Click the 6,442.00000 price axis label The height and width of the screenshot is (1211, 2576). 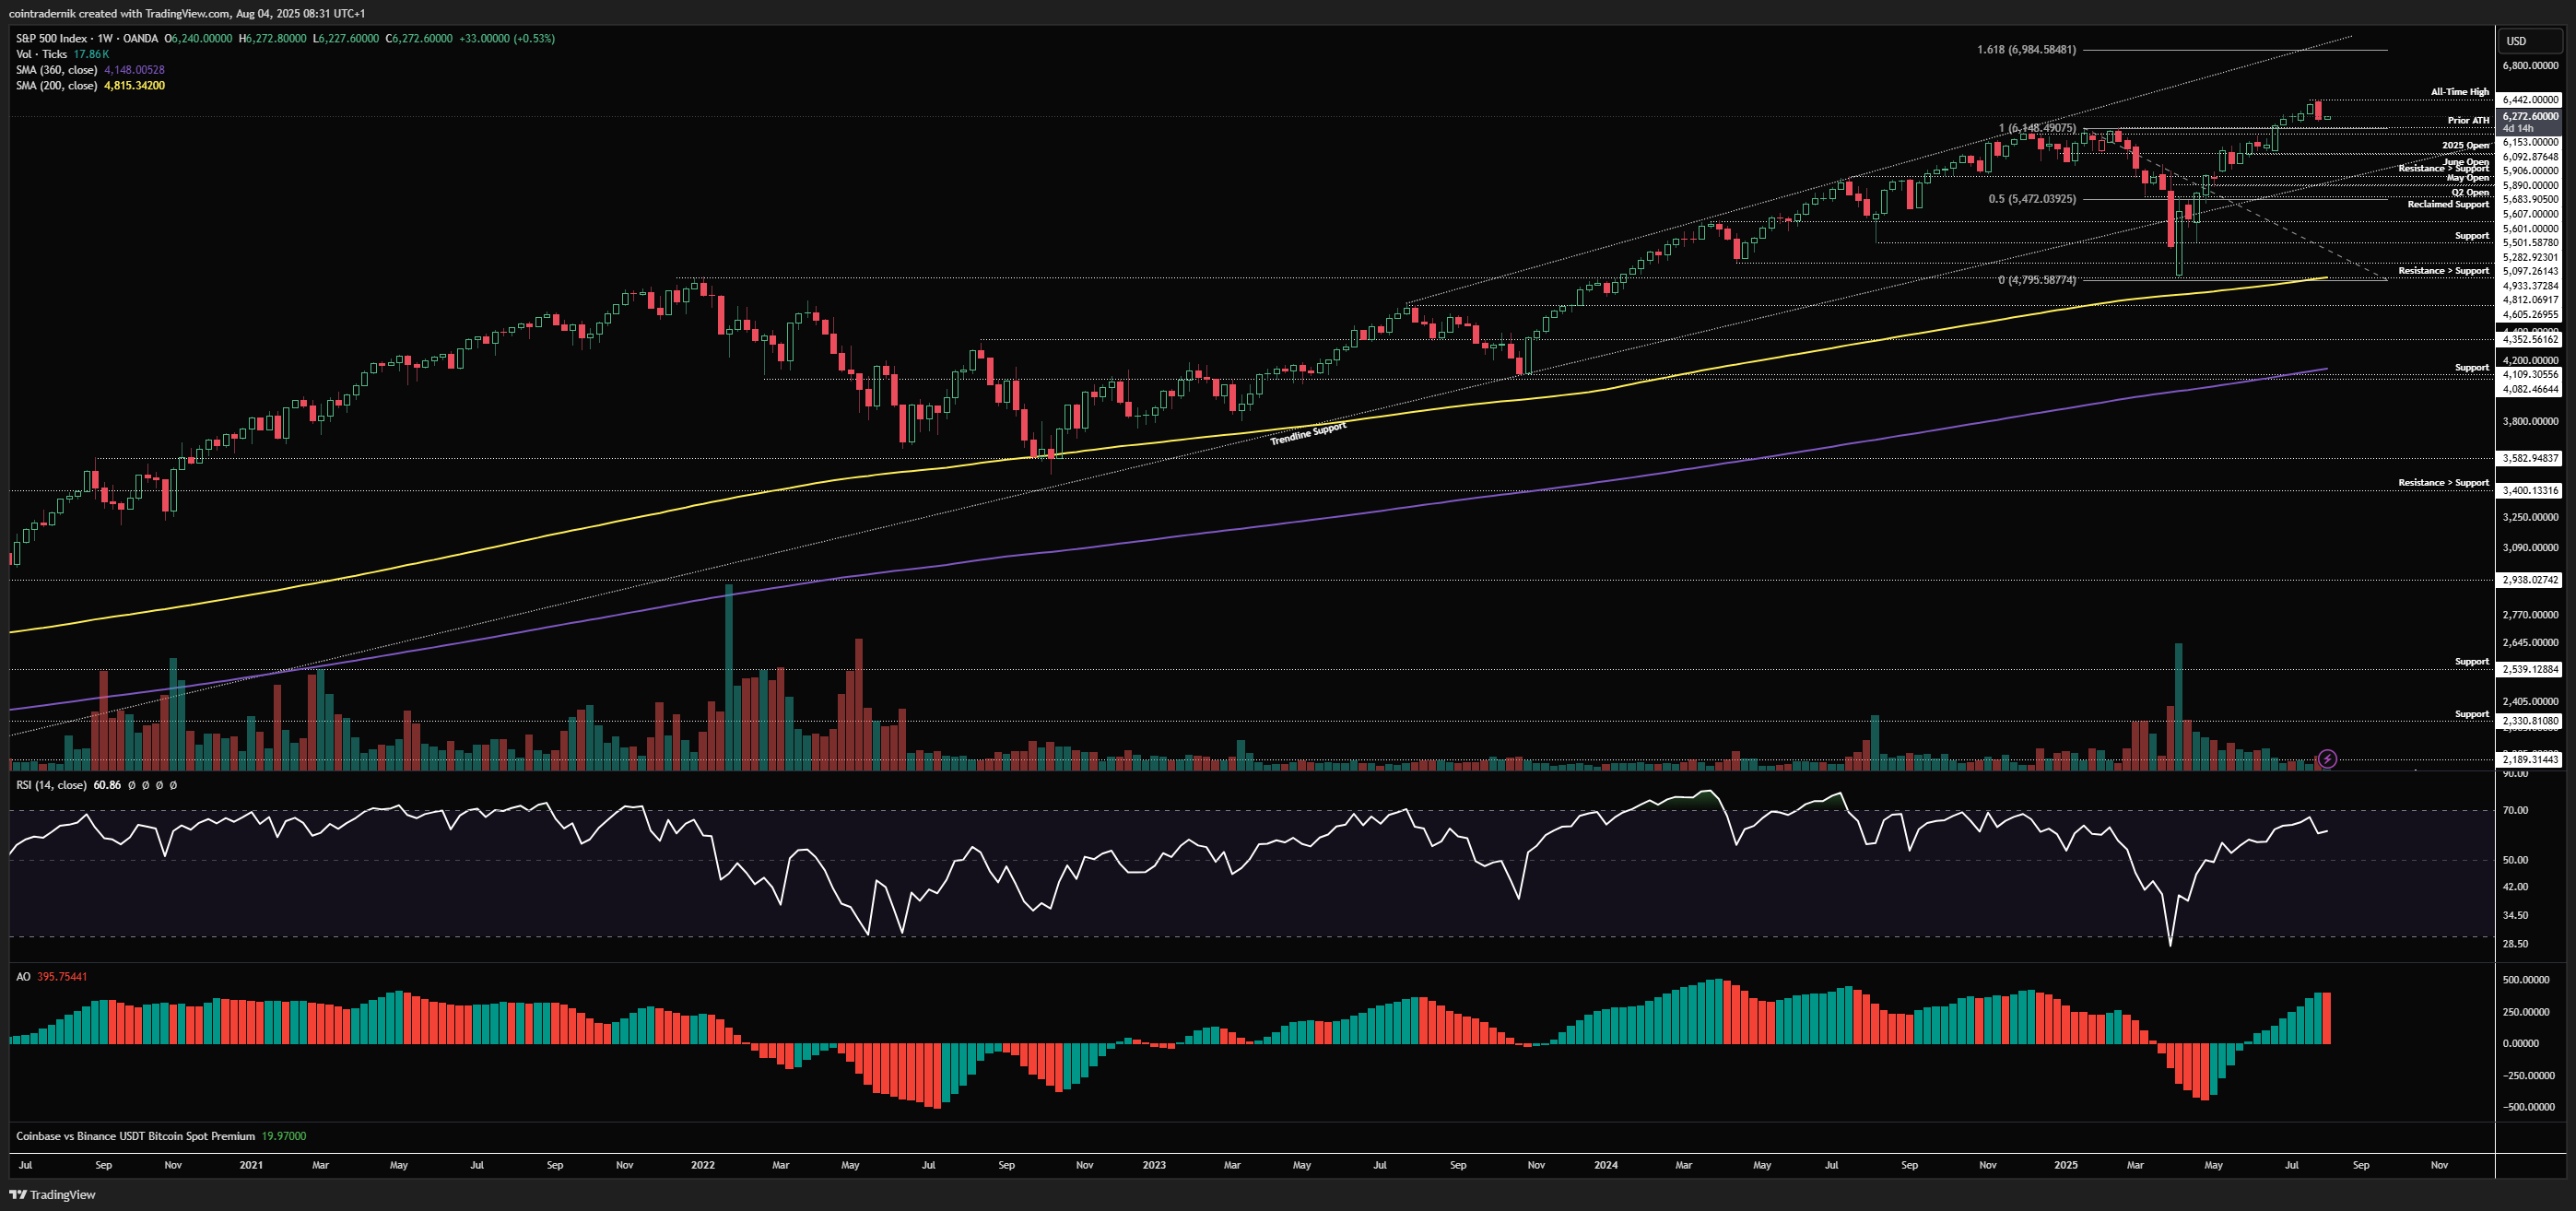(2530, 100)
